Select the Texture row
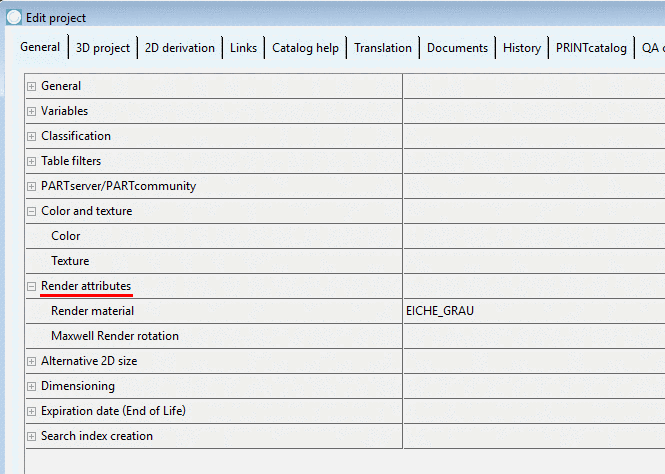This screenshot has width=665, height=474. pos(214,261)
